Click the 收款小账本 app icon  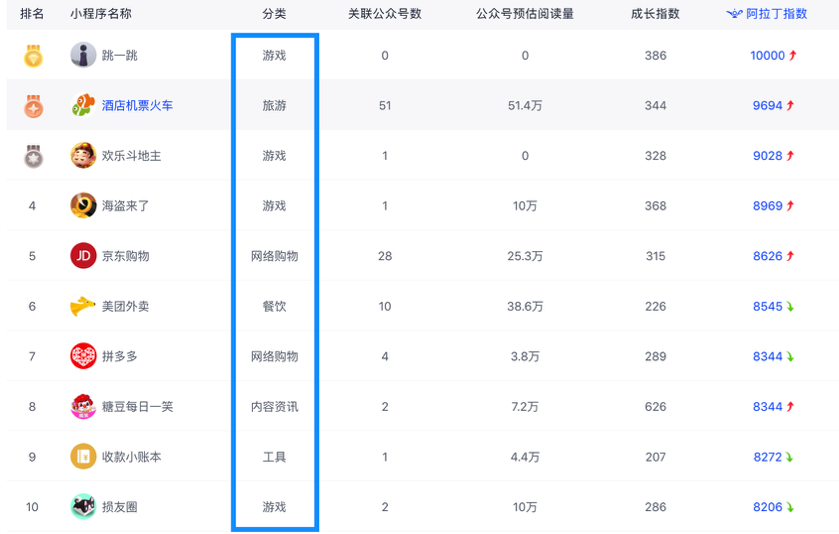[x=83, y=457]
